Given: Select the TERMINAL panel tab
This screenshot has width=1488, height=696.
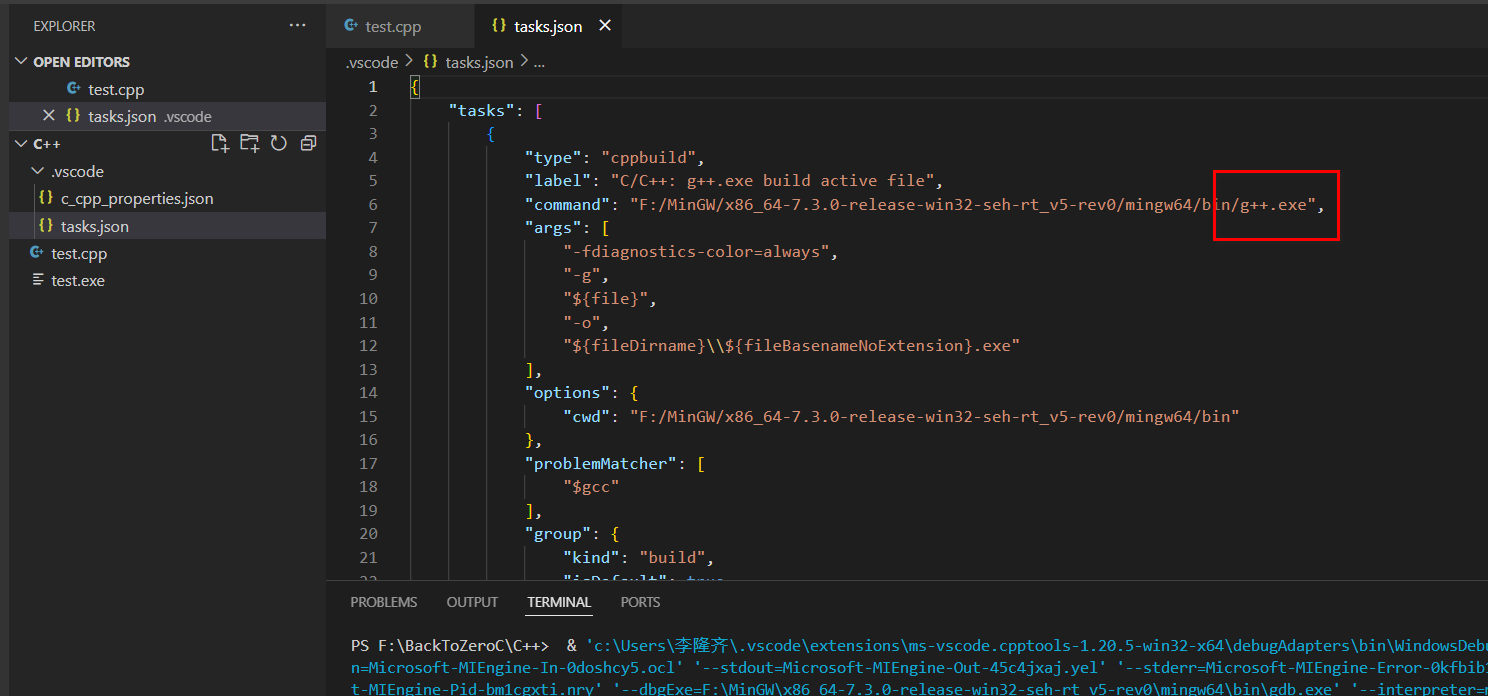Looking at the screenshot, I should point(559,602).
